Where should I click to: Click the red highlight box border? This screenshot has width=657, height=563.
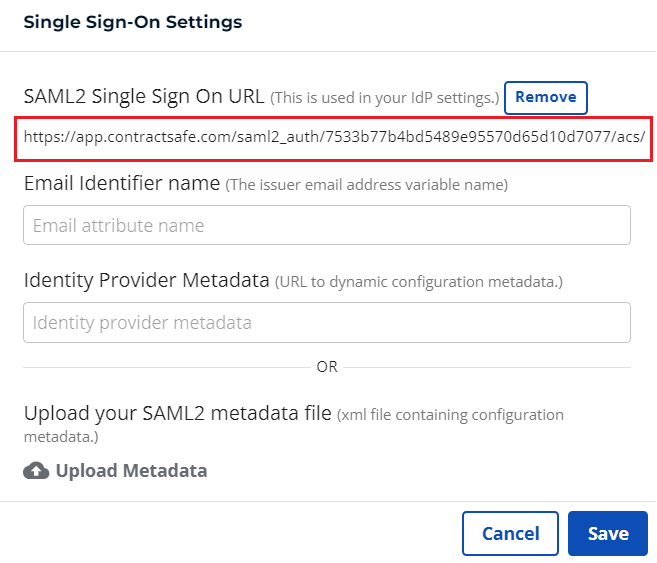[x=334, y=118]
